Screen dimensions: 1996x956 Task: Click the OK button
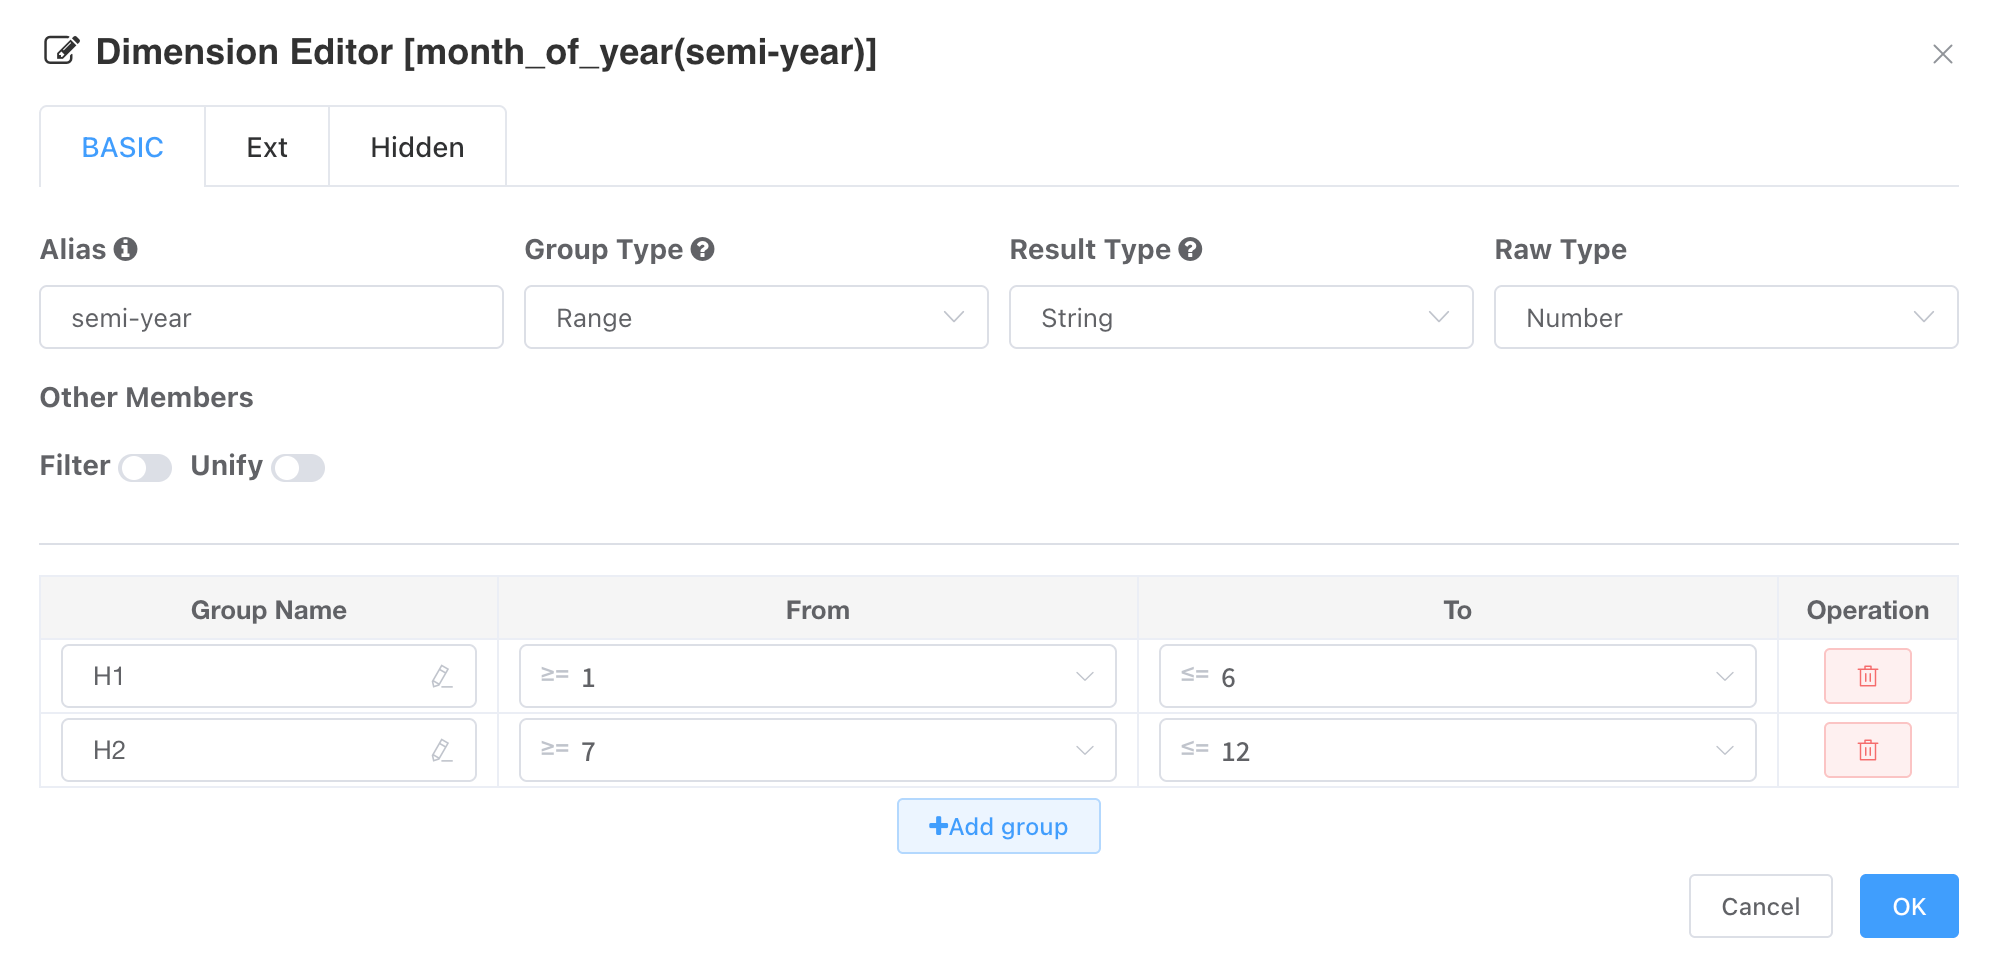pos(1908,906)
